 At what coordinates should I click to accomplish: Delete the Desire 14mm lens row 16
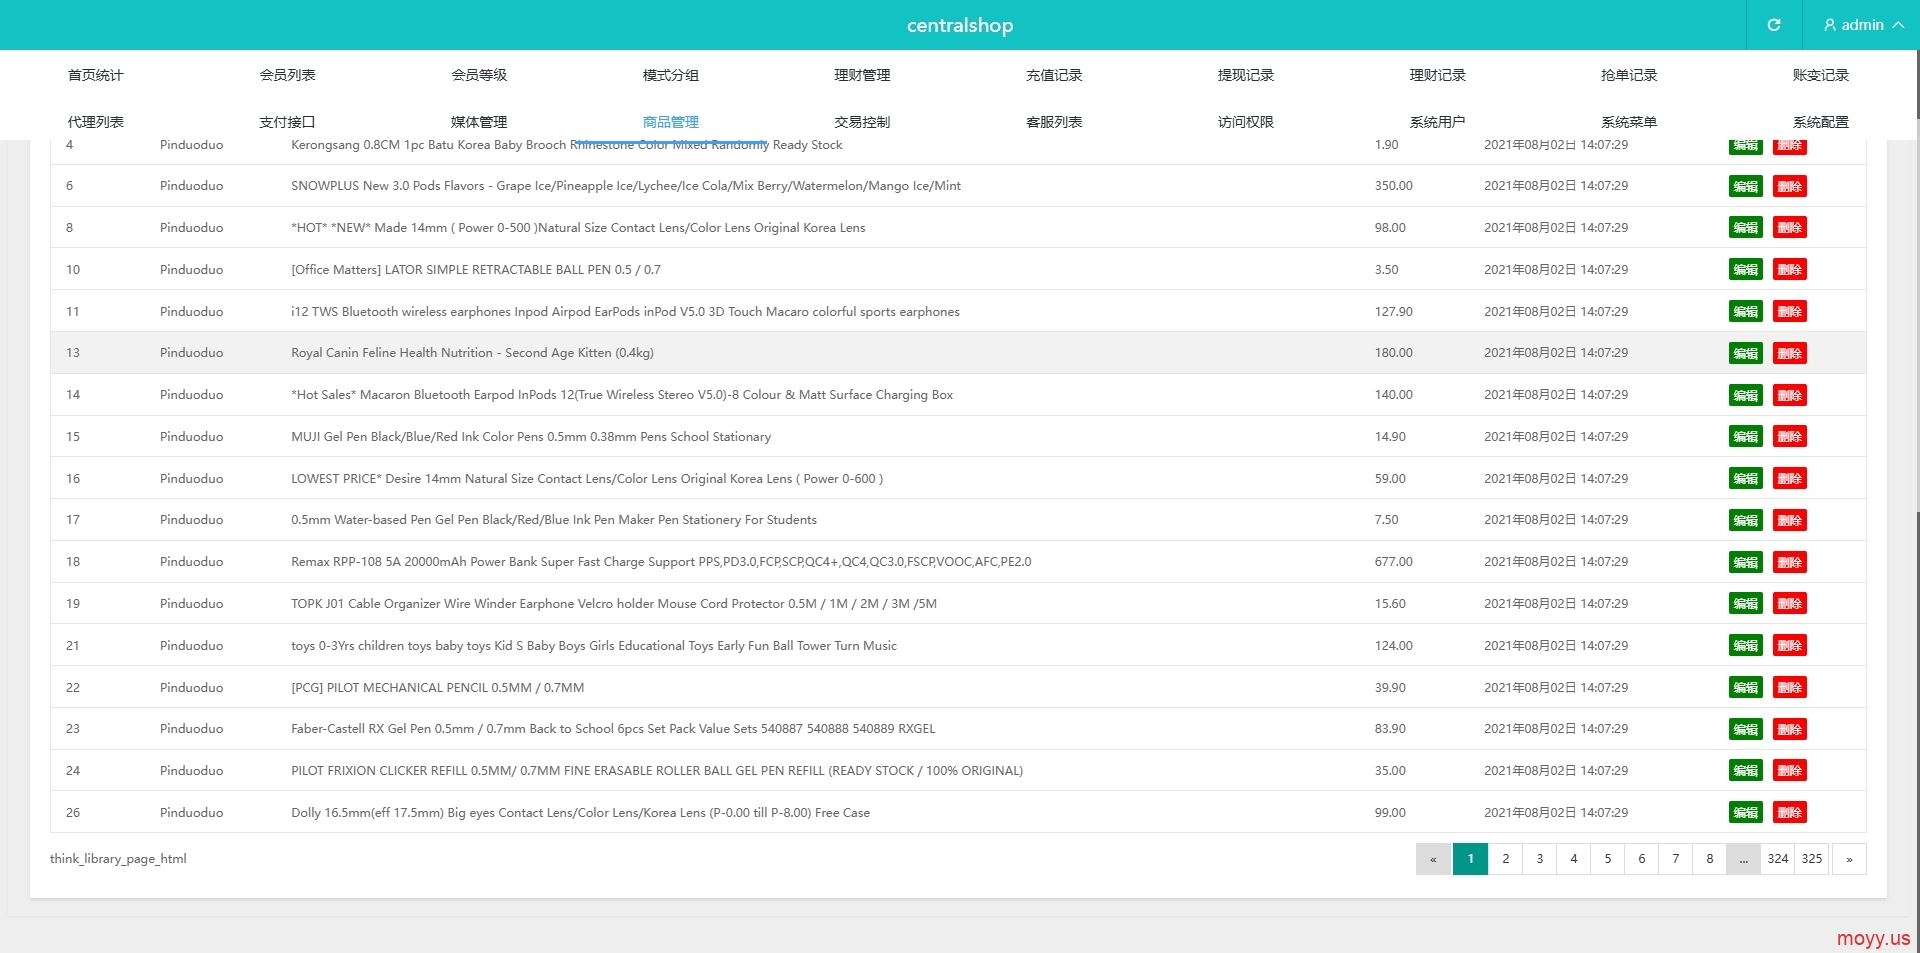(1790, 479)
